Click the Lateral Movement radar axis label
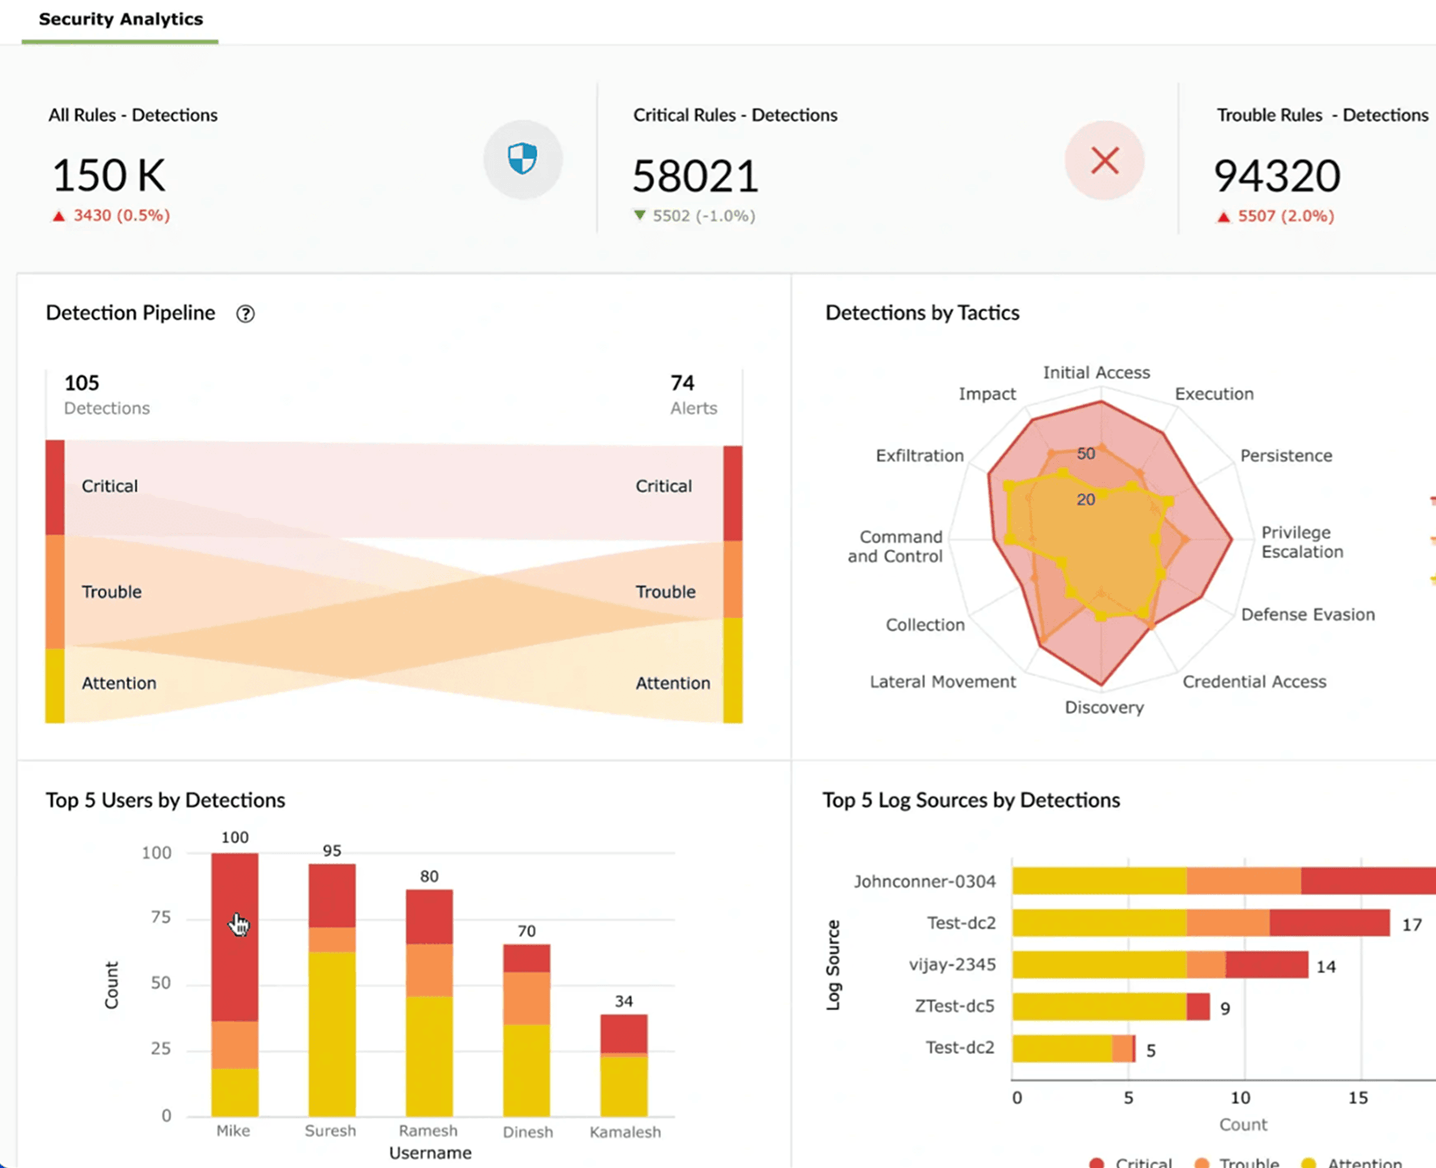 942,682
